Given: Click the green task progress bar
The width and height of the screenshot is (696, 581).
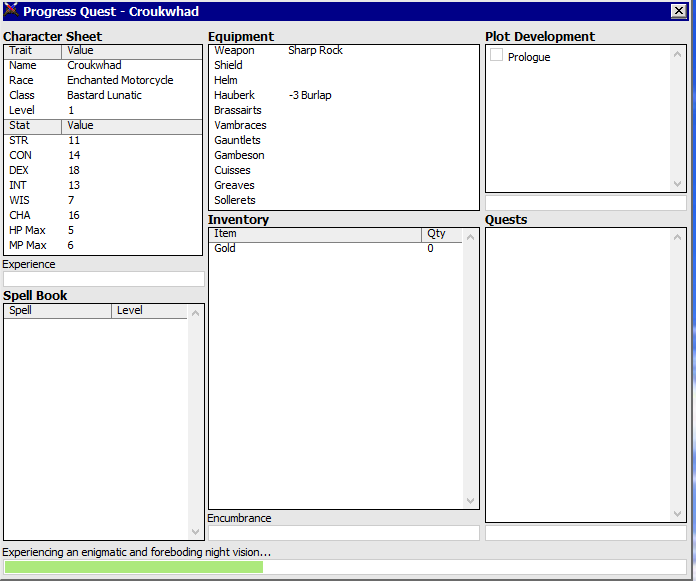Looking at the screenshot, I should (x=345, y=567).
